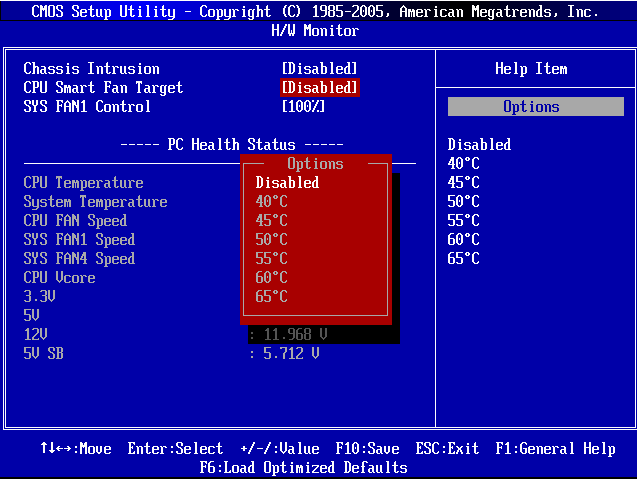
Task: Click the CPU Vcore row label
Action: [x=59, y=277]
